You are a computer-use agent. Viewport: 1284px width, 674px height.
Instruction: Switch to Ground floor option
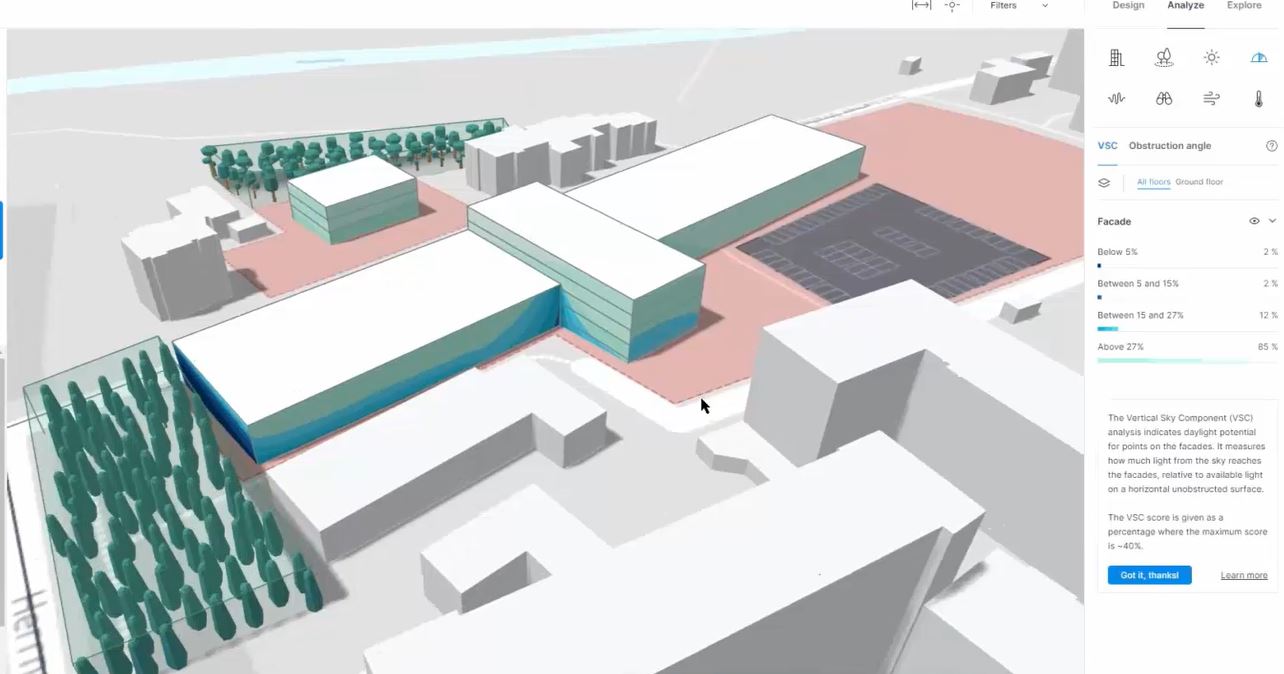click(1199, 182)
